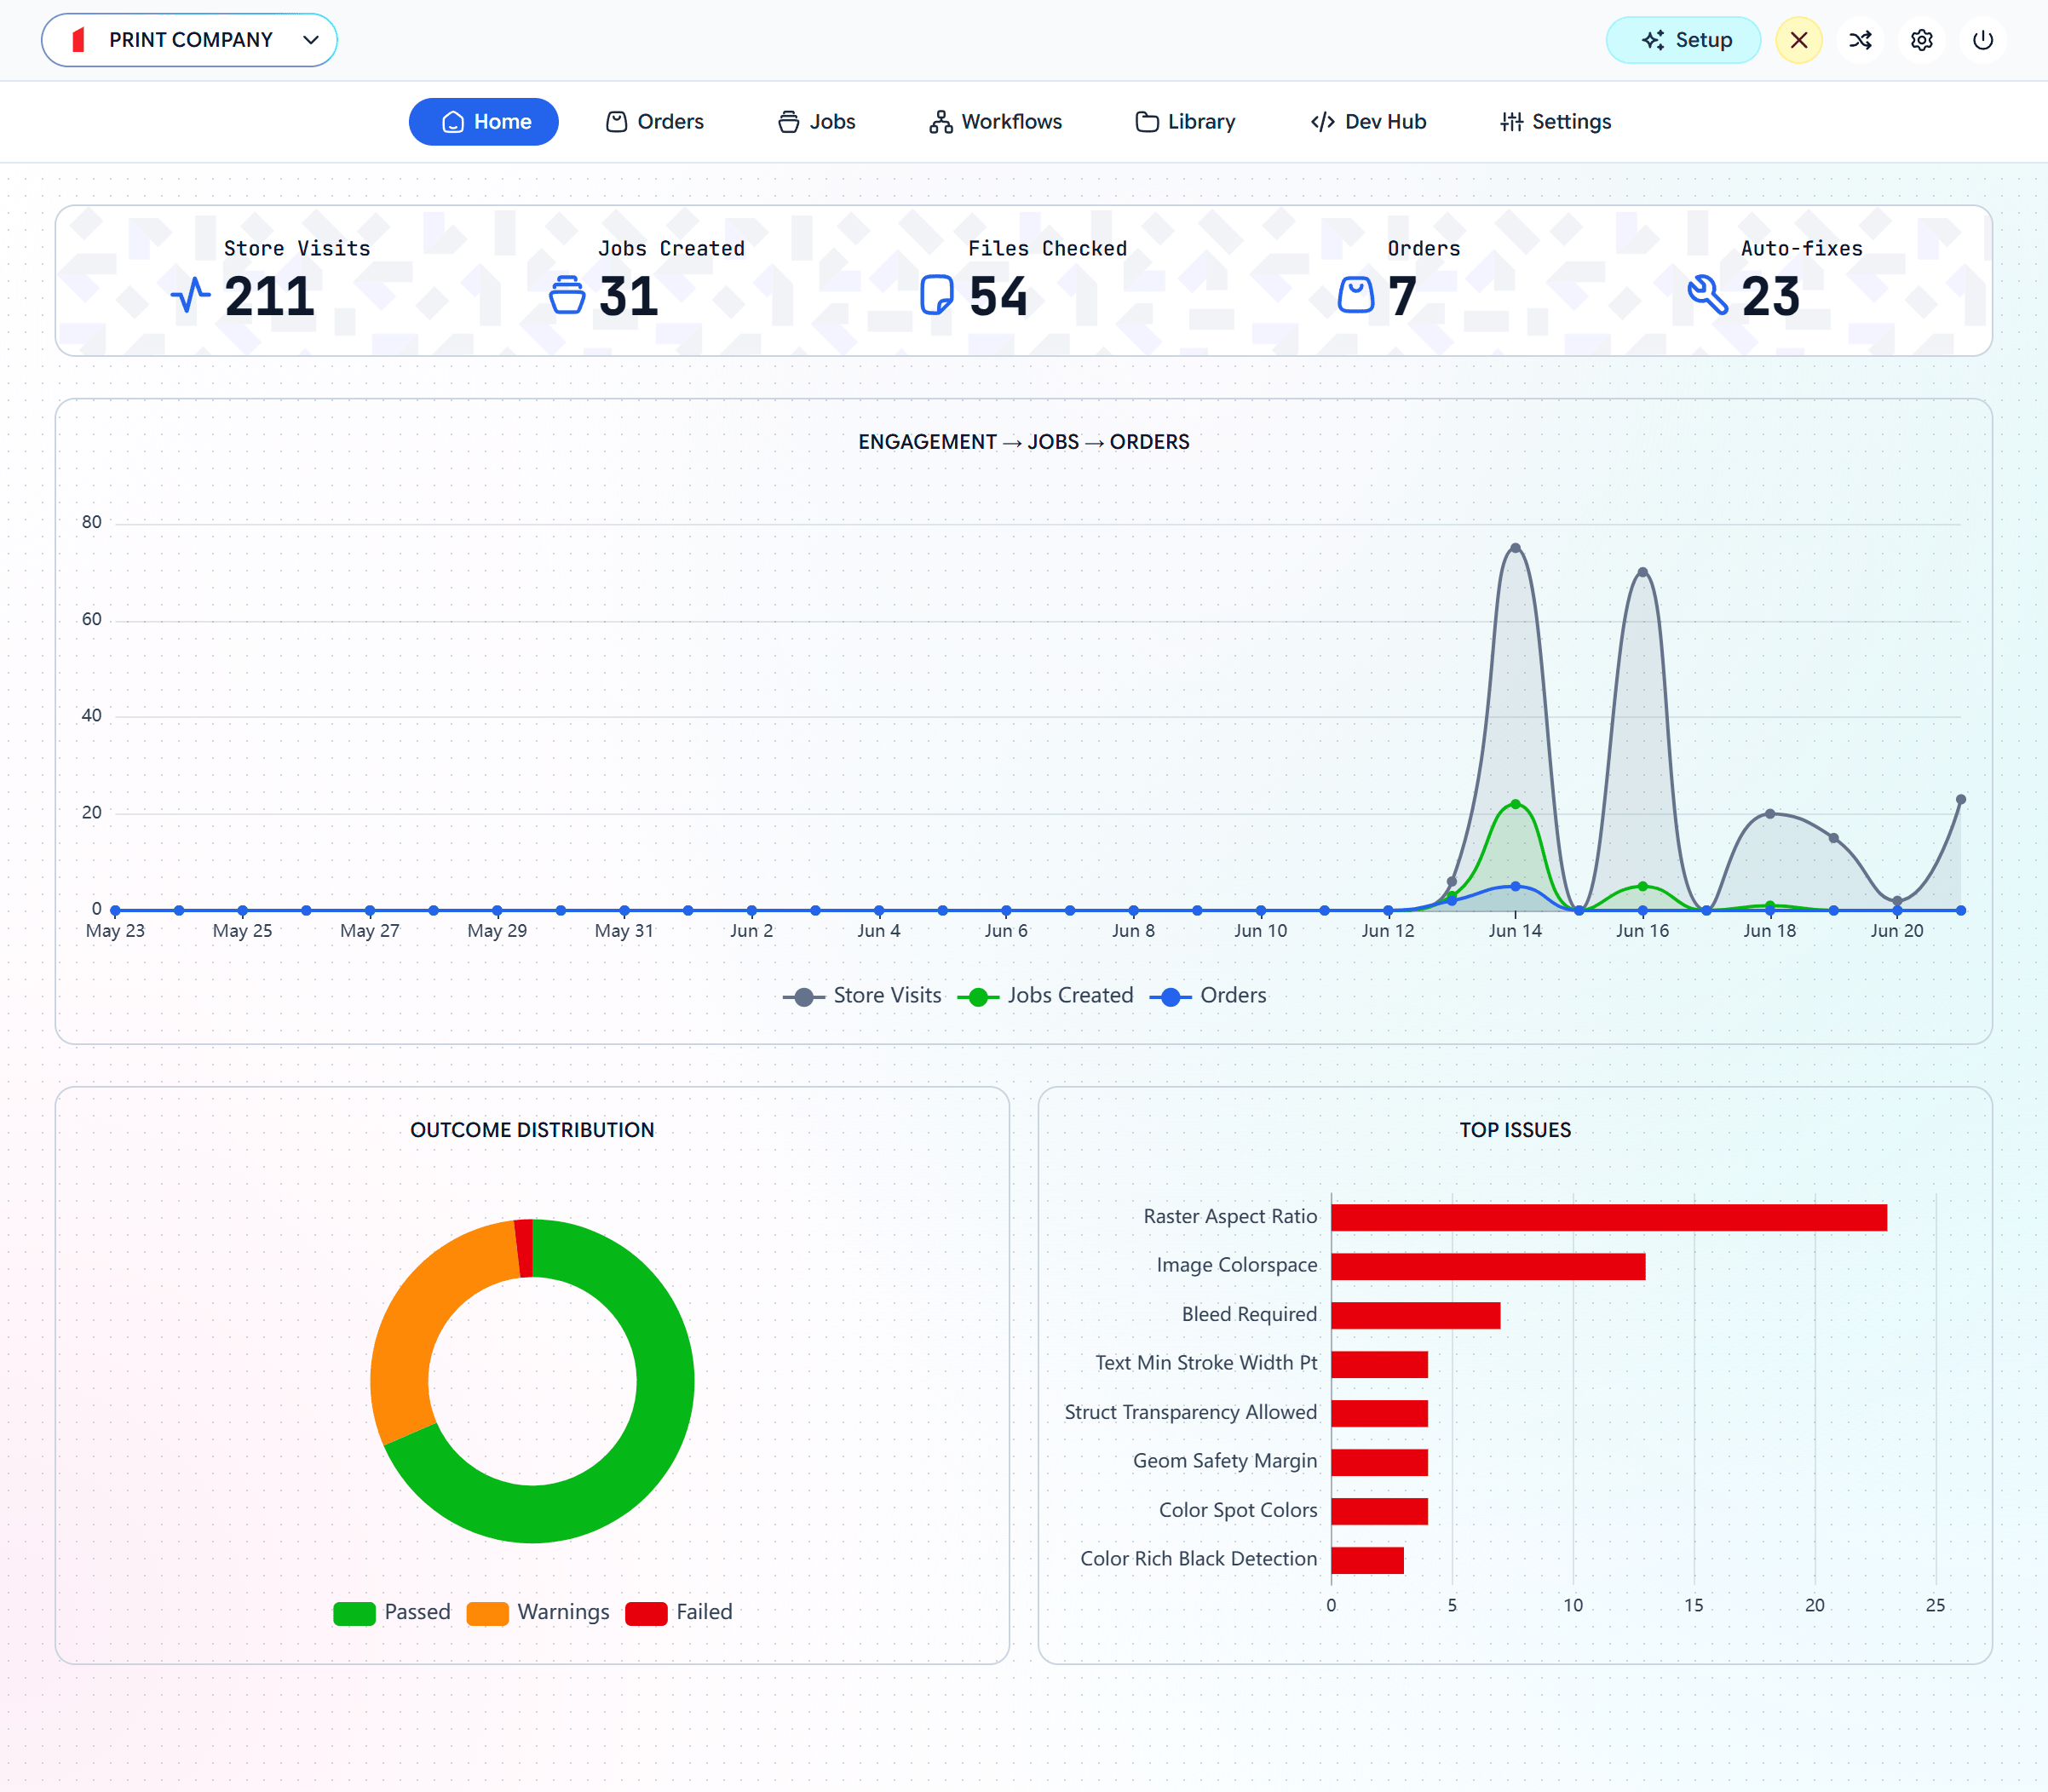Click the Jobs Created stack icon

pos(567,295)
